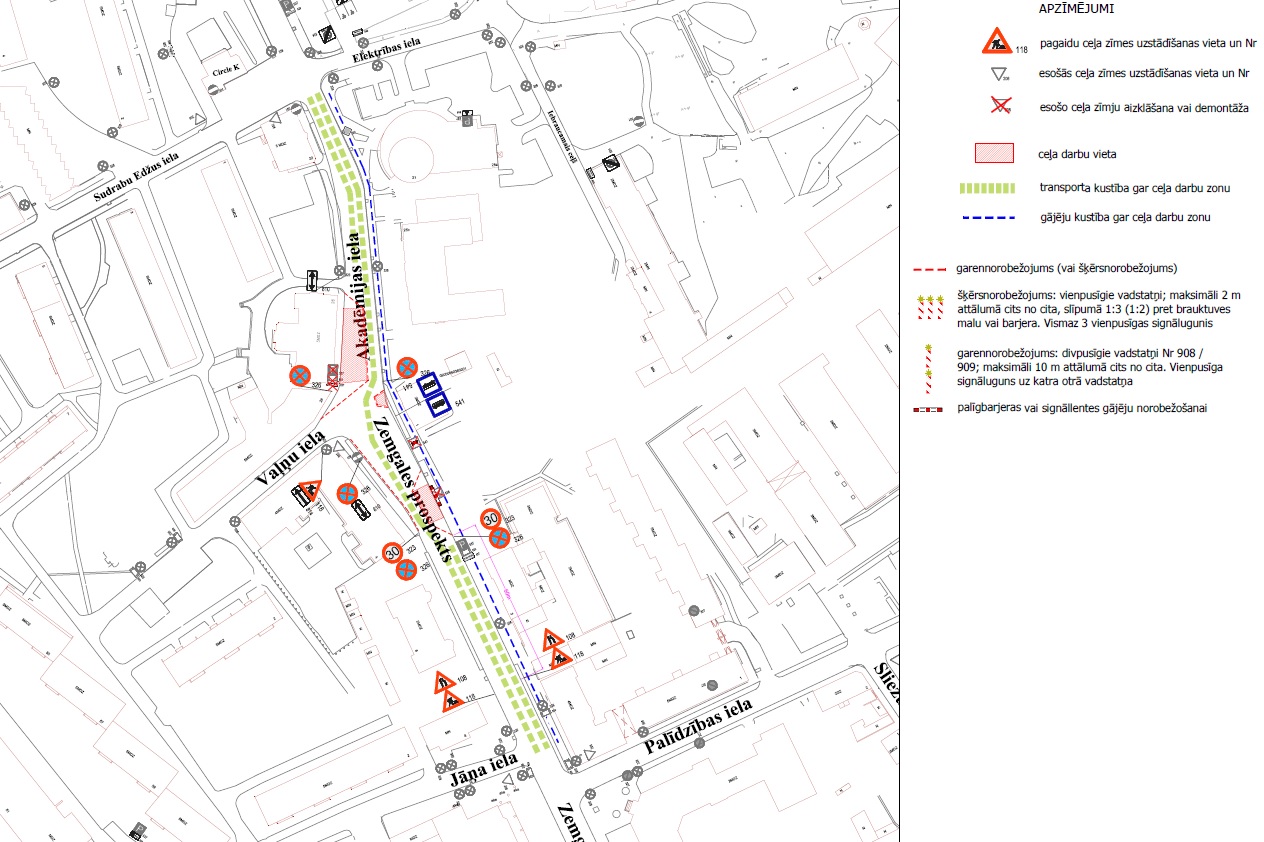
Task: Click the upper blue square sign numbered 541
Action: point(429,384)
